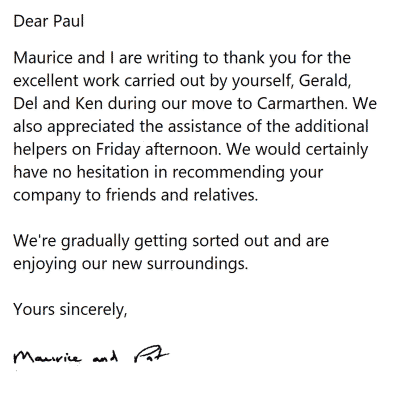Click the word 'certainly' in the text
Screen dimensions: 400x404
(x=337, y=150)
